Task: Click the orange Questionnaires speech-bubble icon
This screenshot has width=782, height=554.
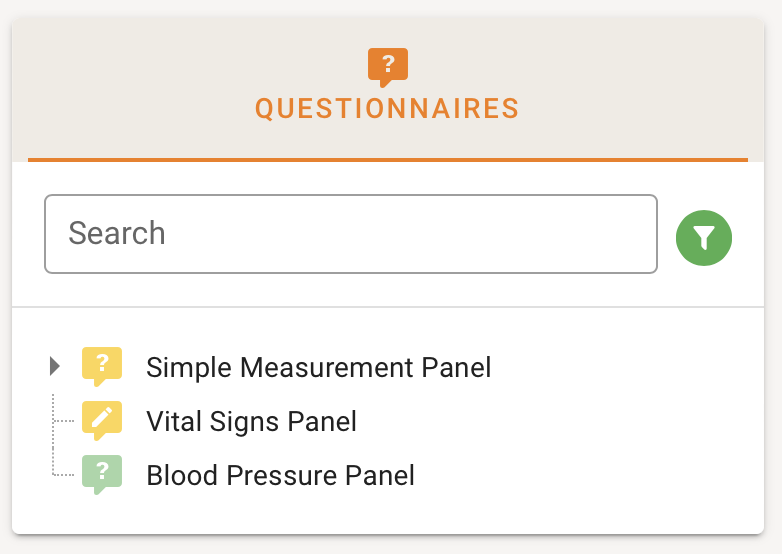Action: click(387, 66)
